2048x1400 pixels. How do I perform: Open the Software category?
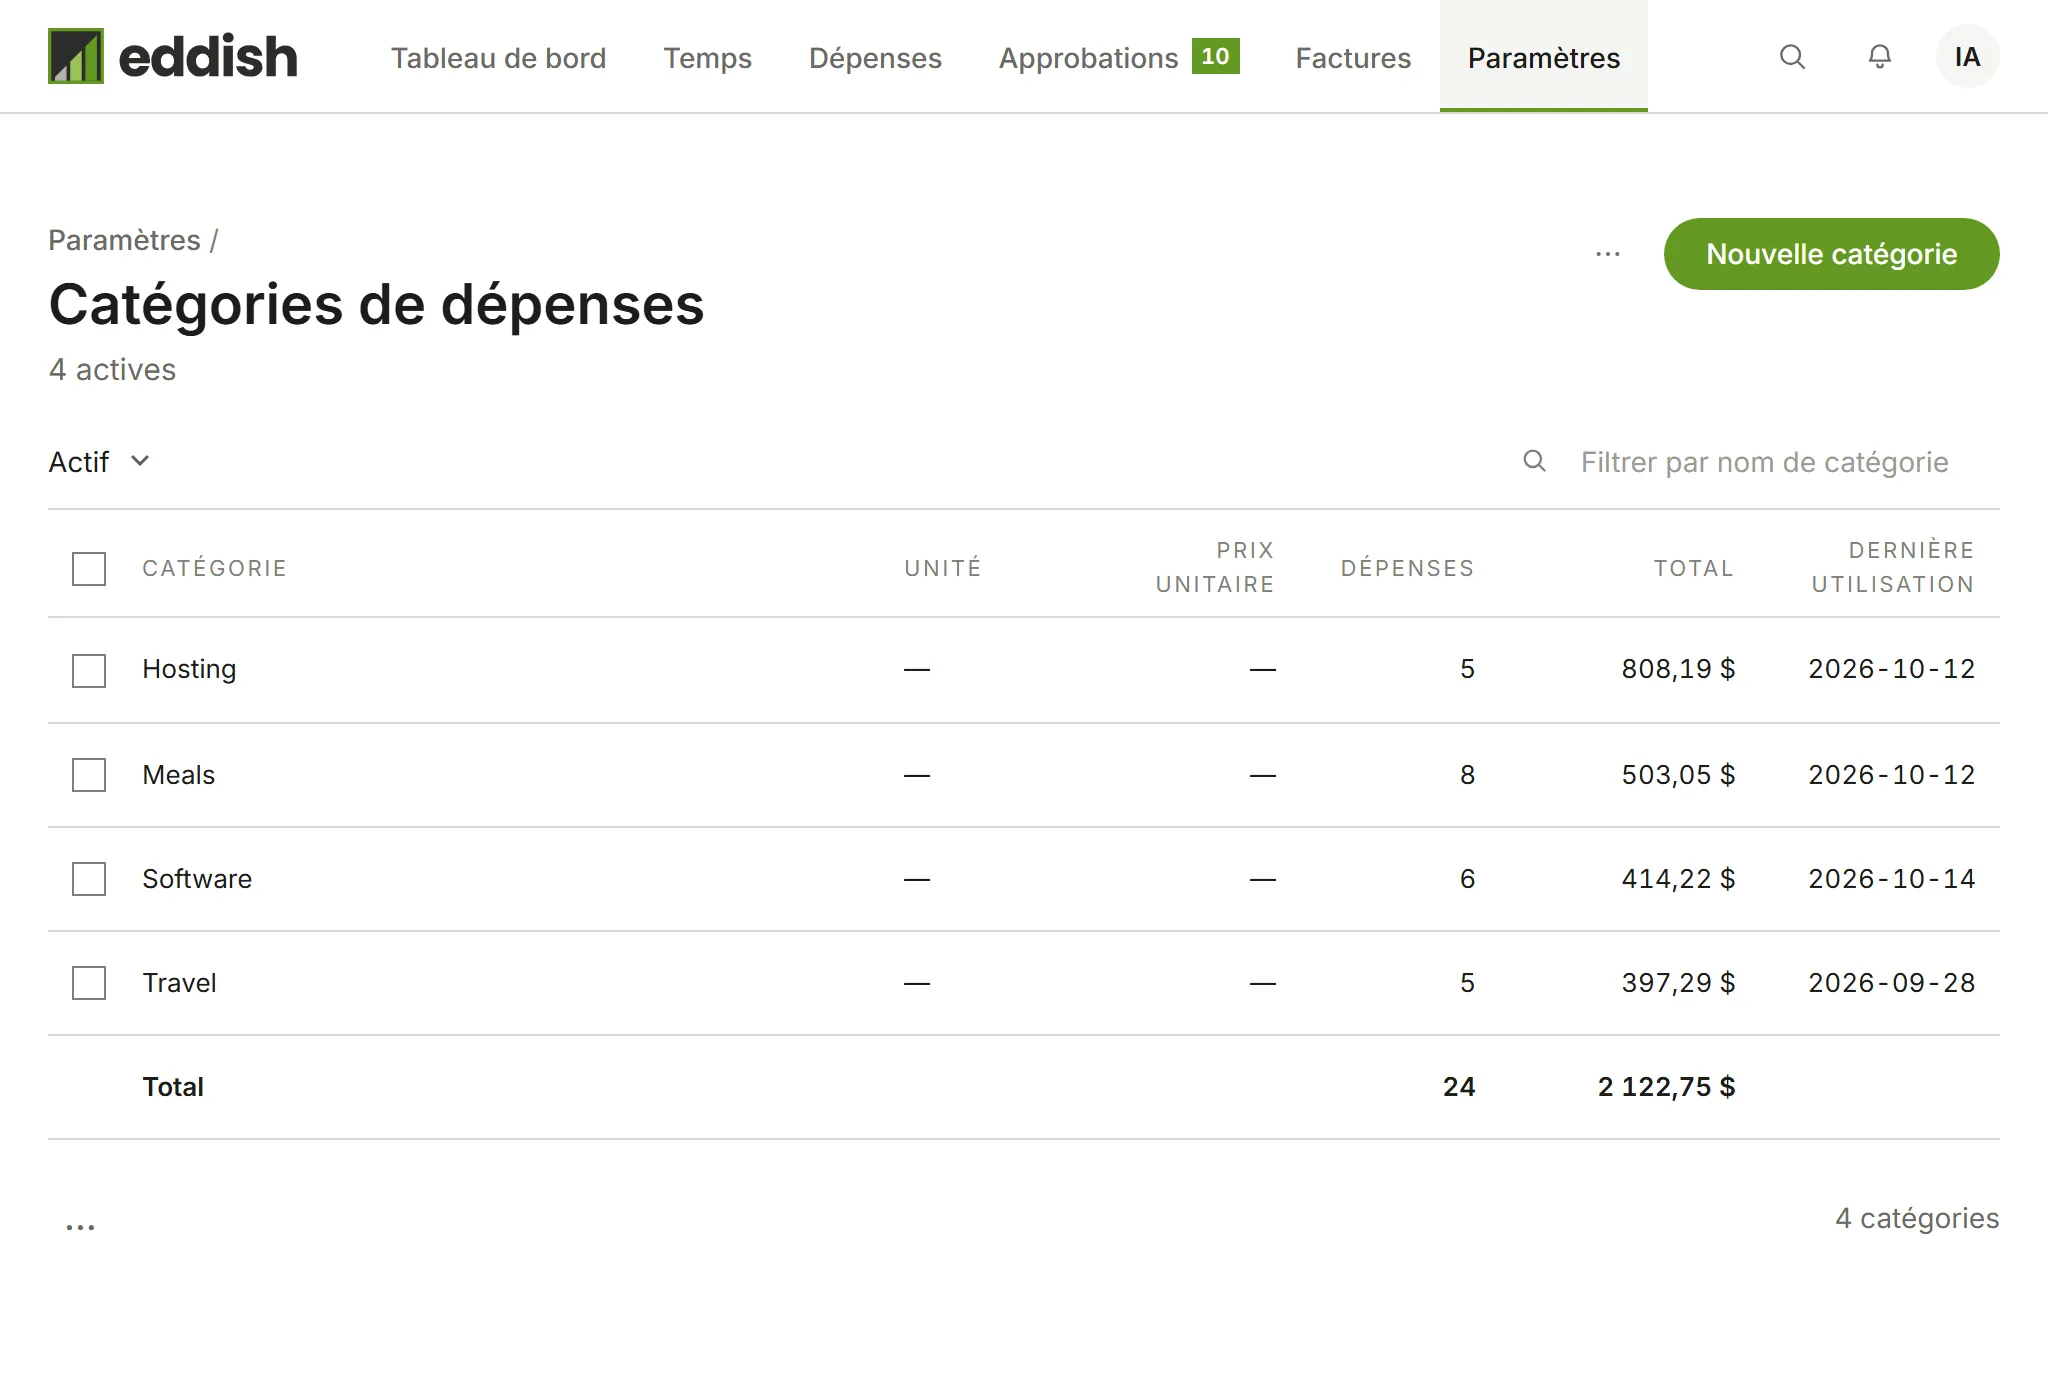(x=197, y=879)
